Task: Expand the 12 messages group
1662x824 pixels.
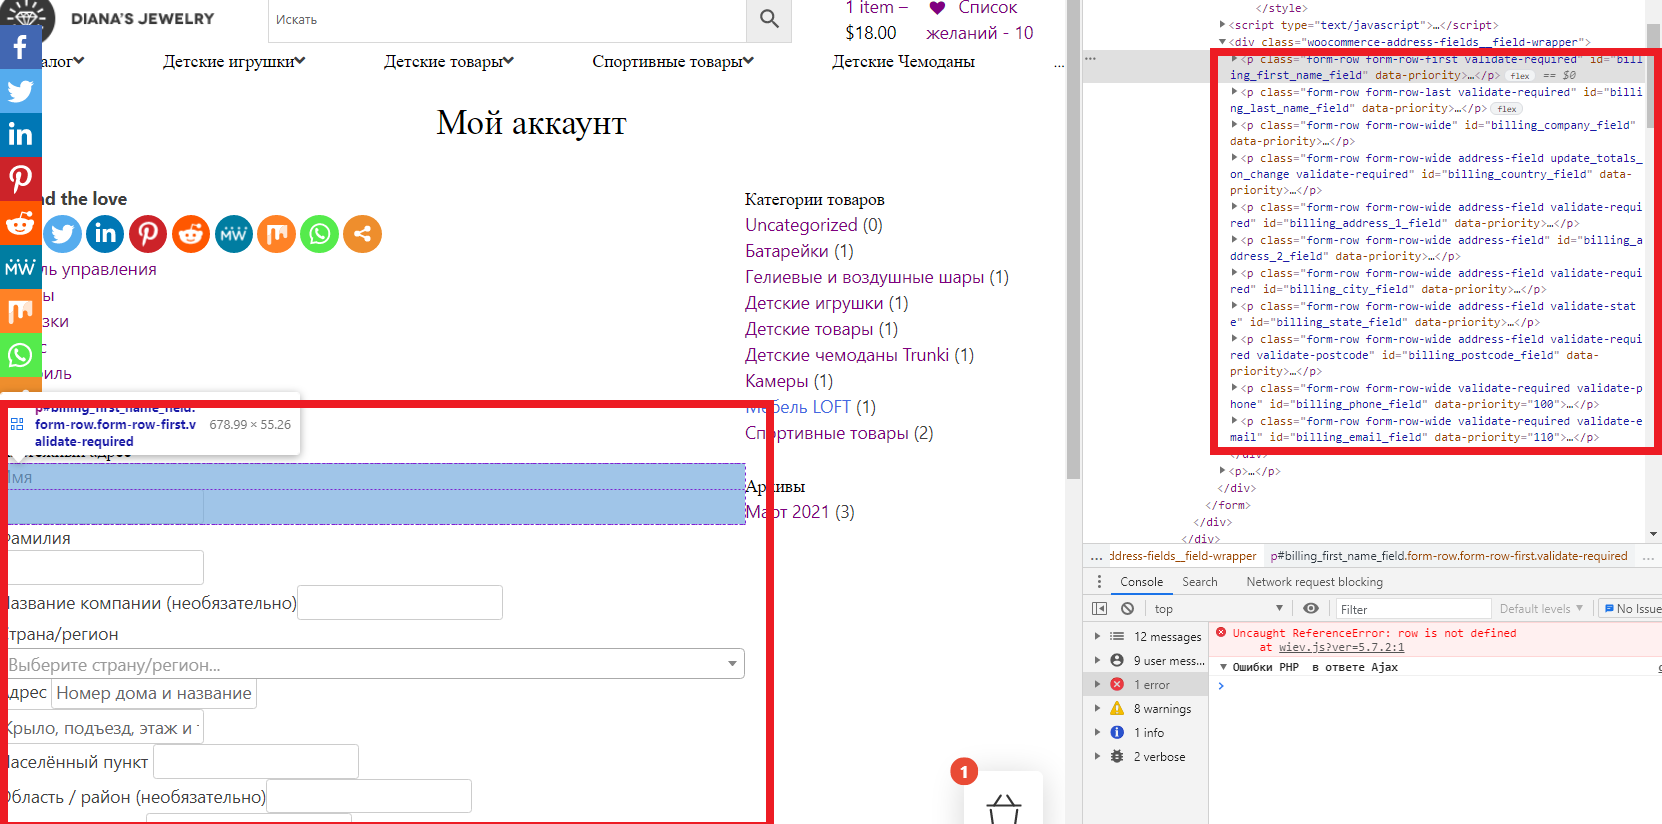Action: (1148, 637)
